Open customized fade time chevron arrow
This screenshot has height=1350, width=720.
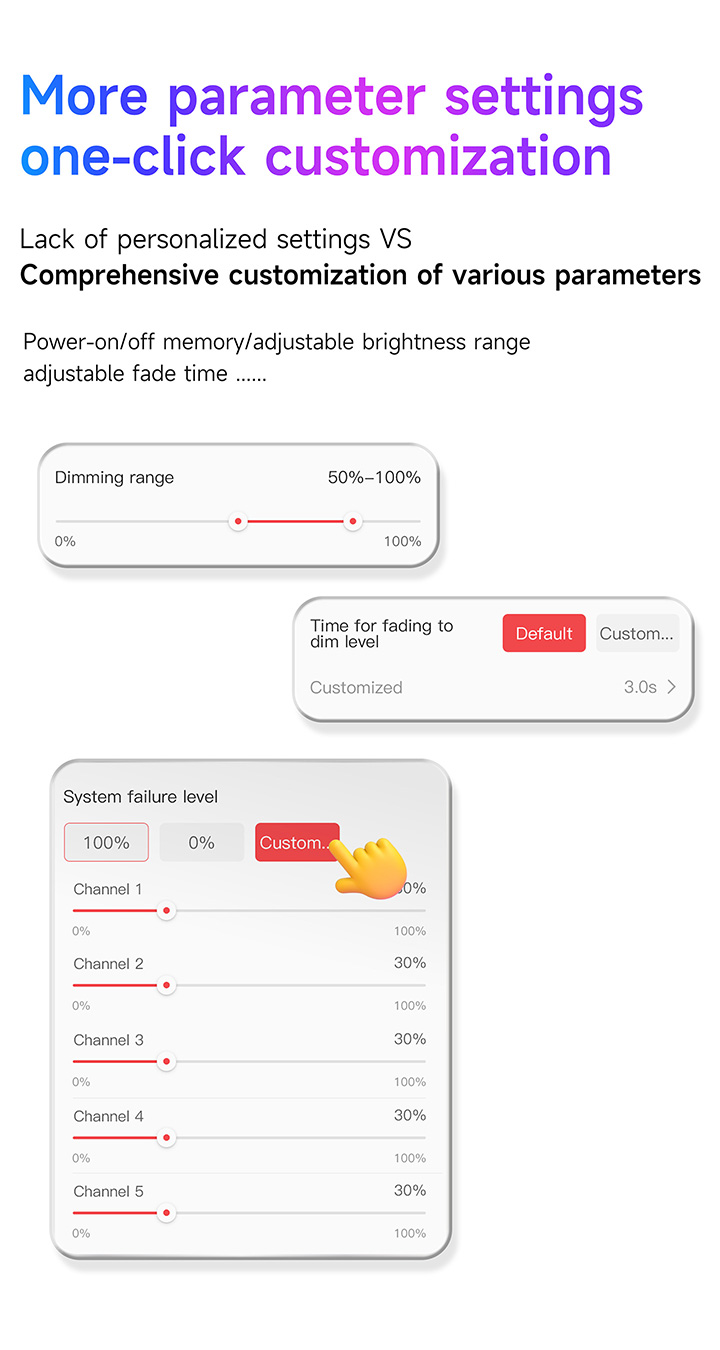(x=672, y=687)
